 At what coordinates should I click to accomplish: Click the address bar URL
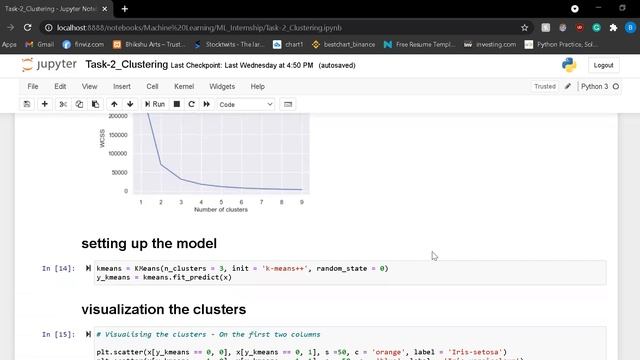tap(199, 28)
